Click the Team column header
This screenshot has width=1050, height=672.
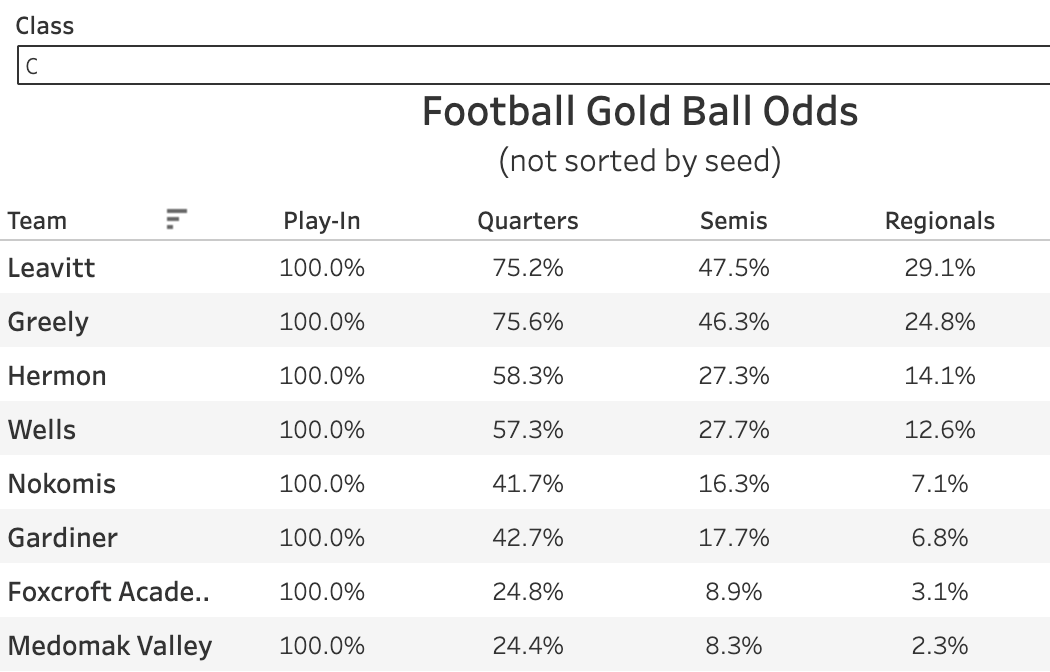coord(38,221)
